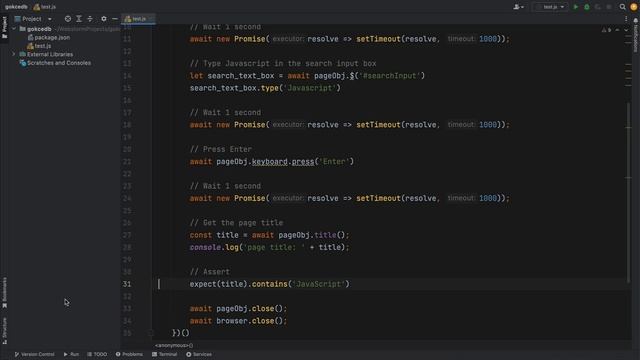Click the Select Opened File target icon

(68, 19)
